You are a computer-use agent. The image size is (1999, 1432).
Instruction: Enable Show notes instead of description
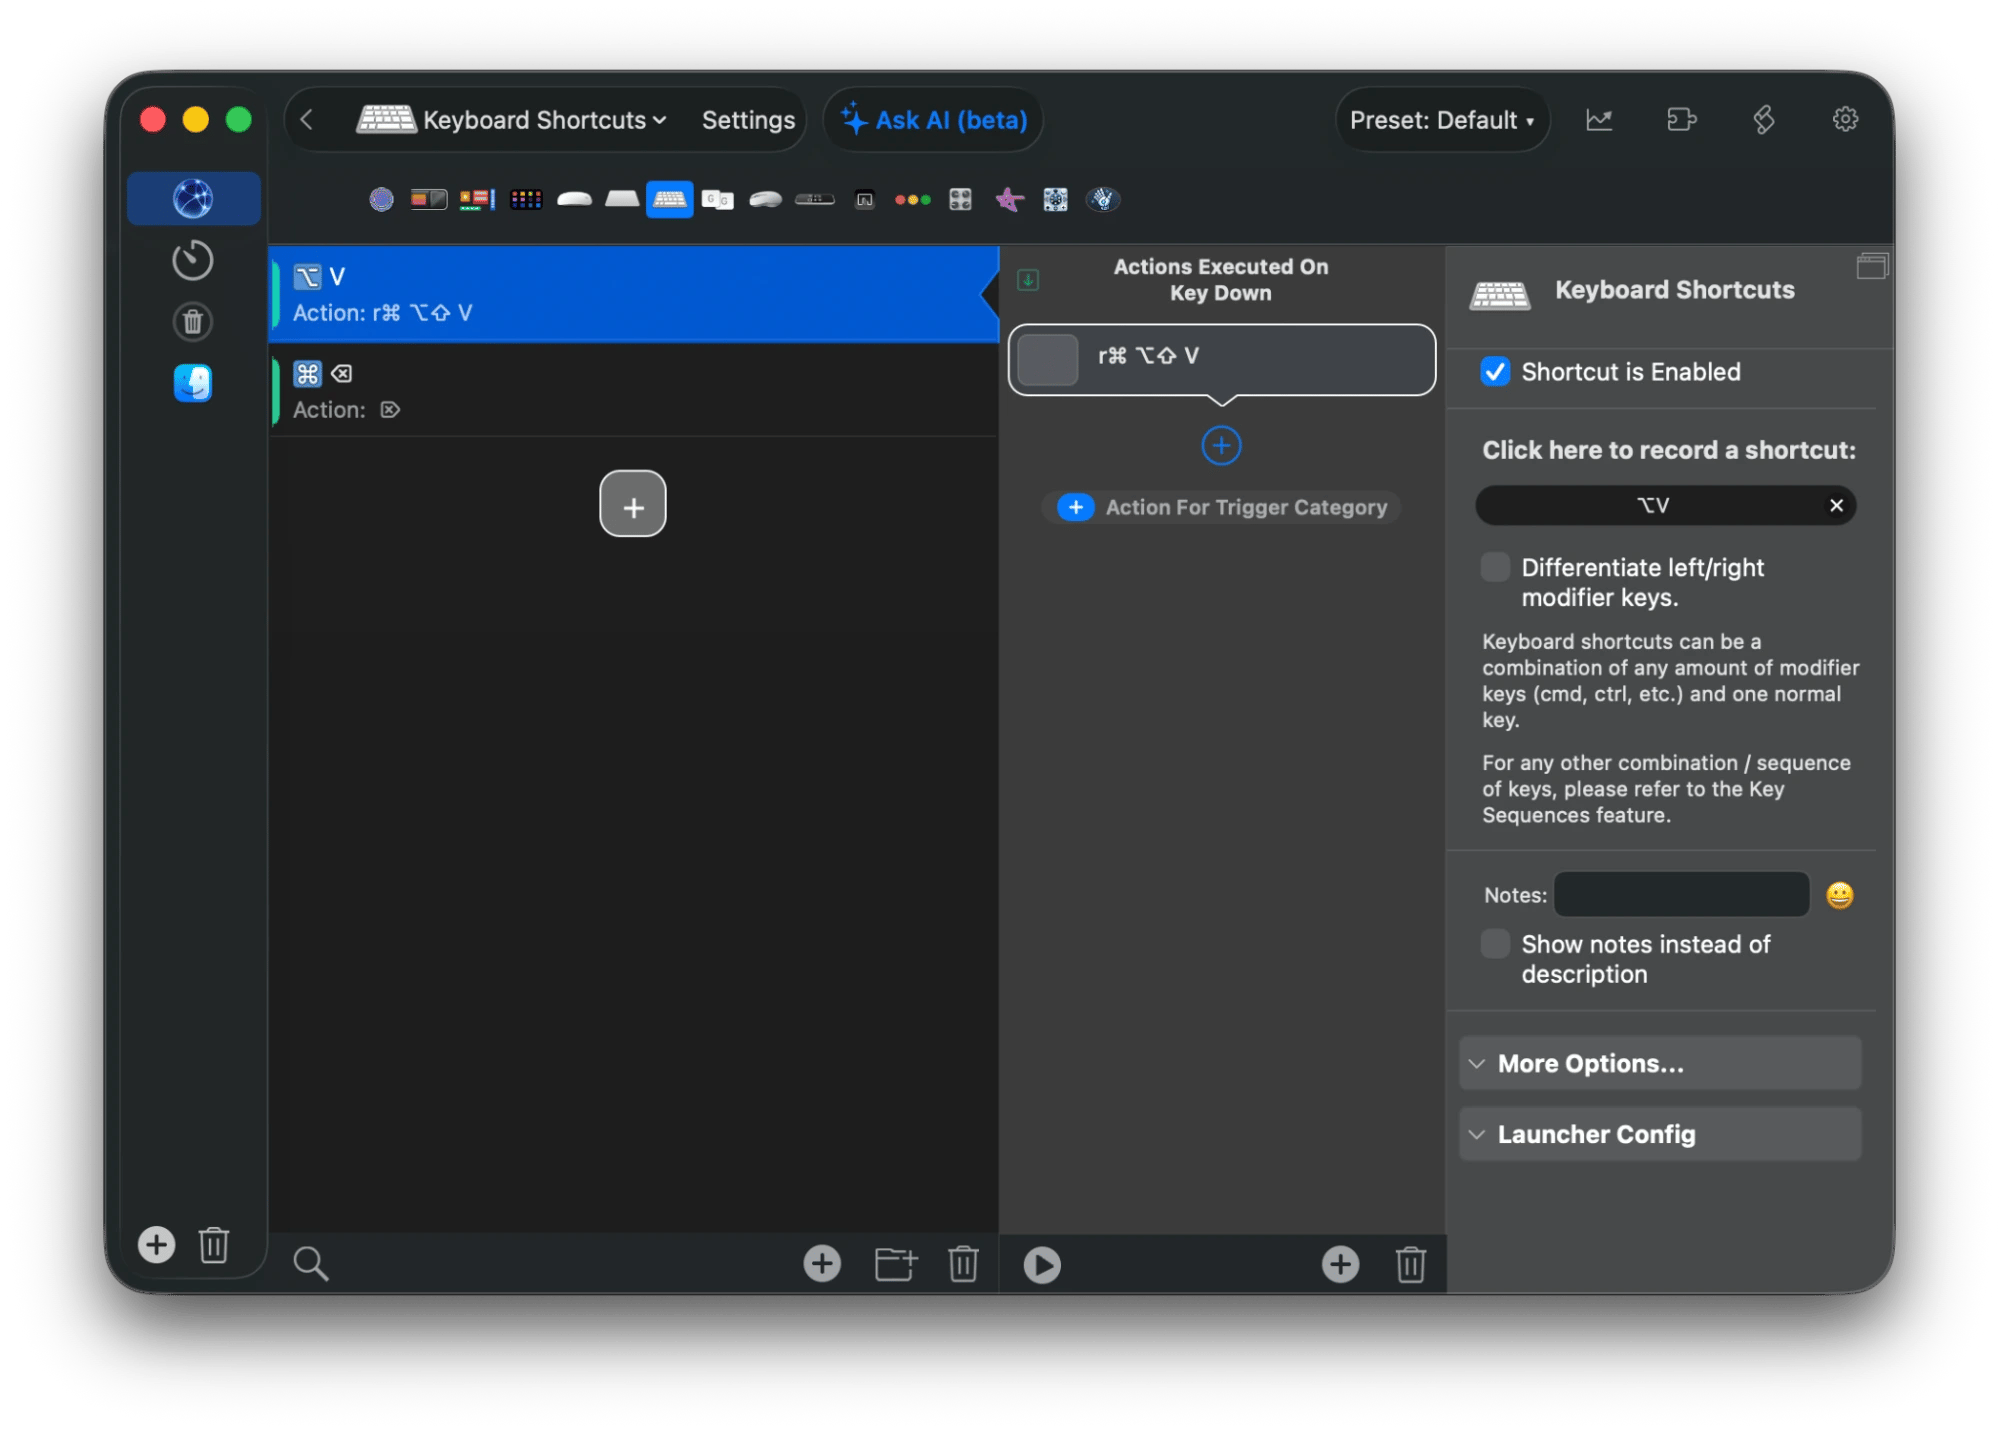[1495, 944]
